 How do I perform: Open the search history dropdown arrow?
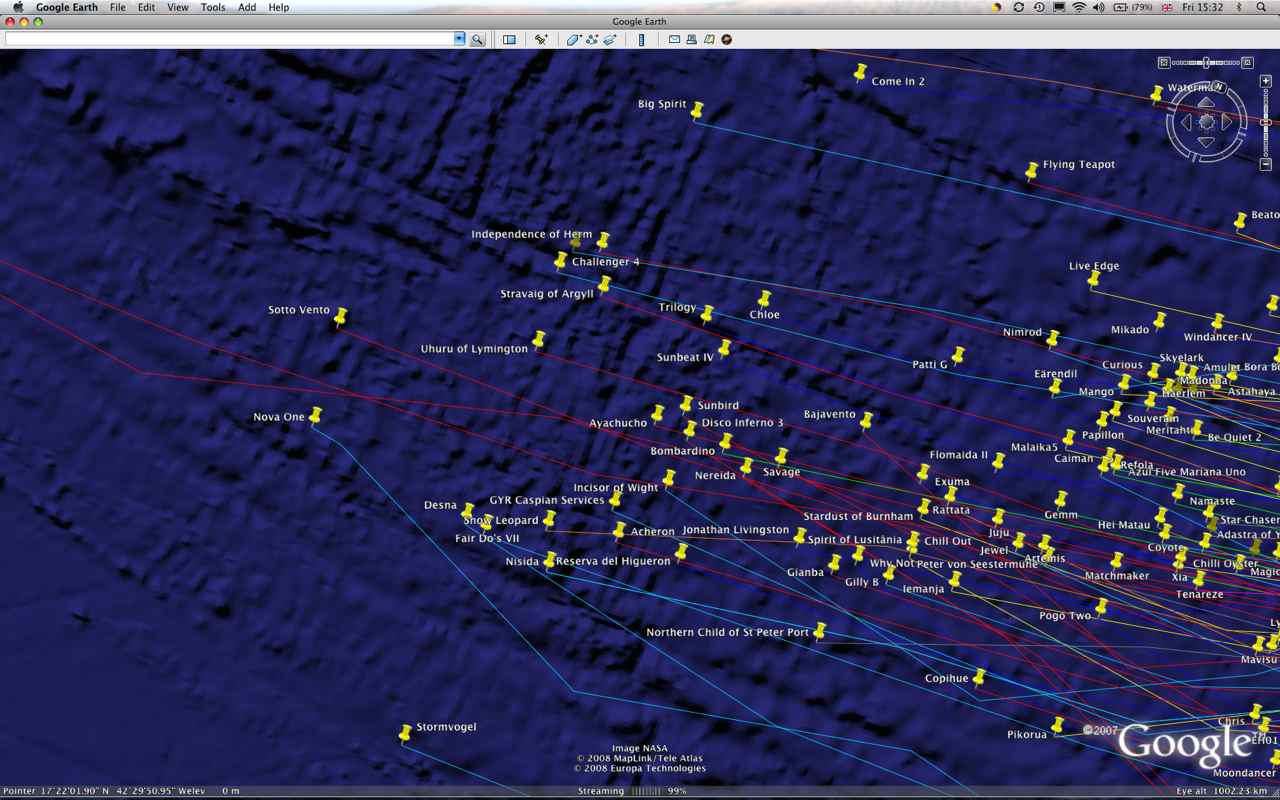[460, 39]
